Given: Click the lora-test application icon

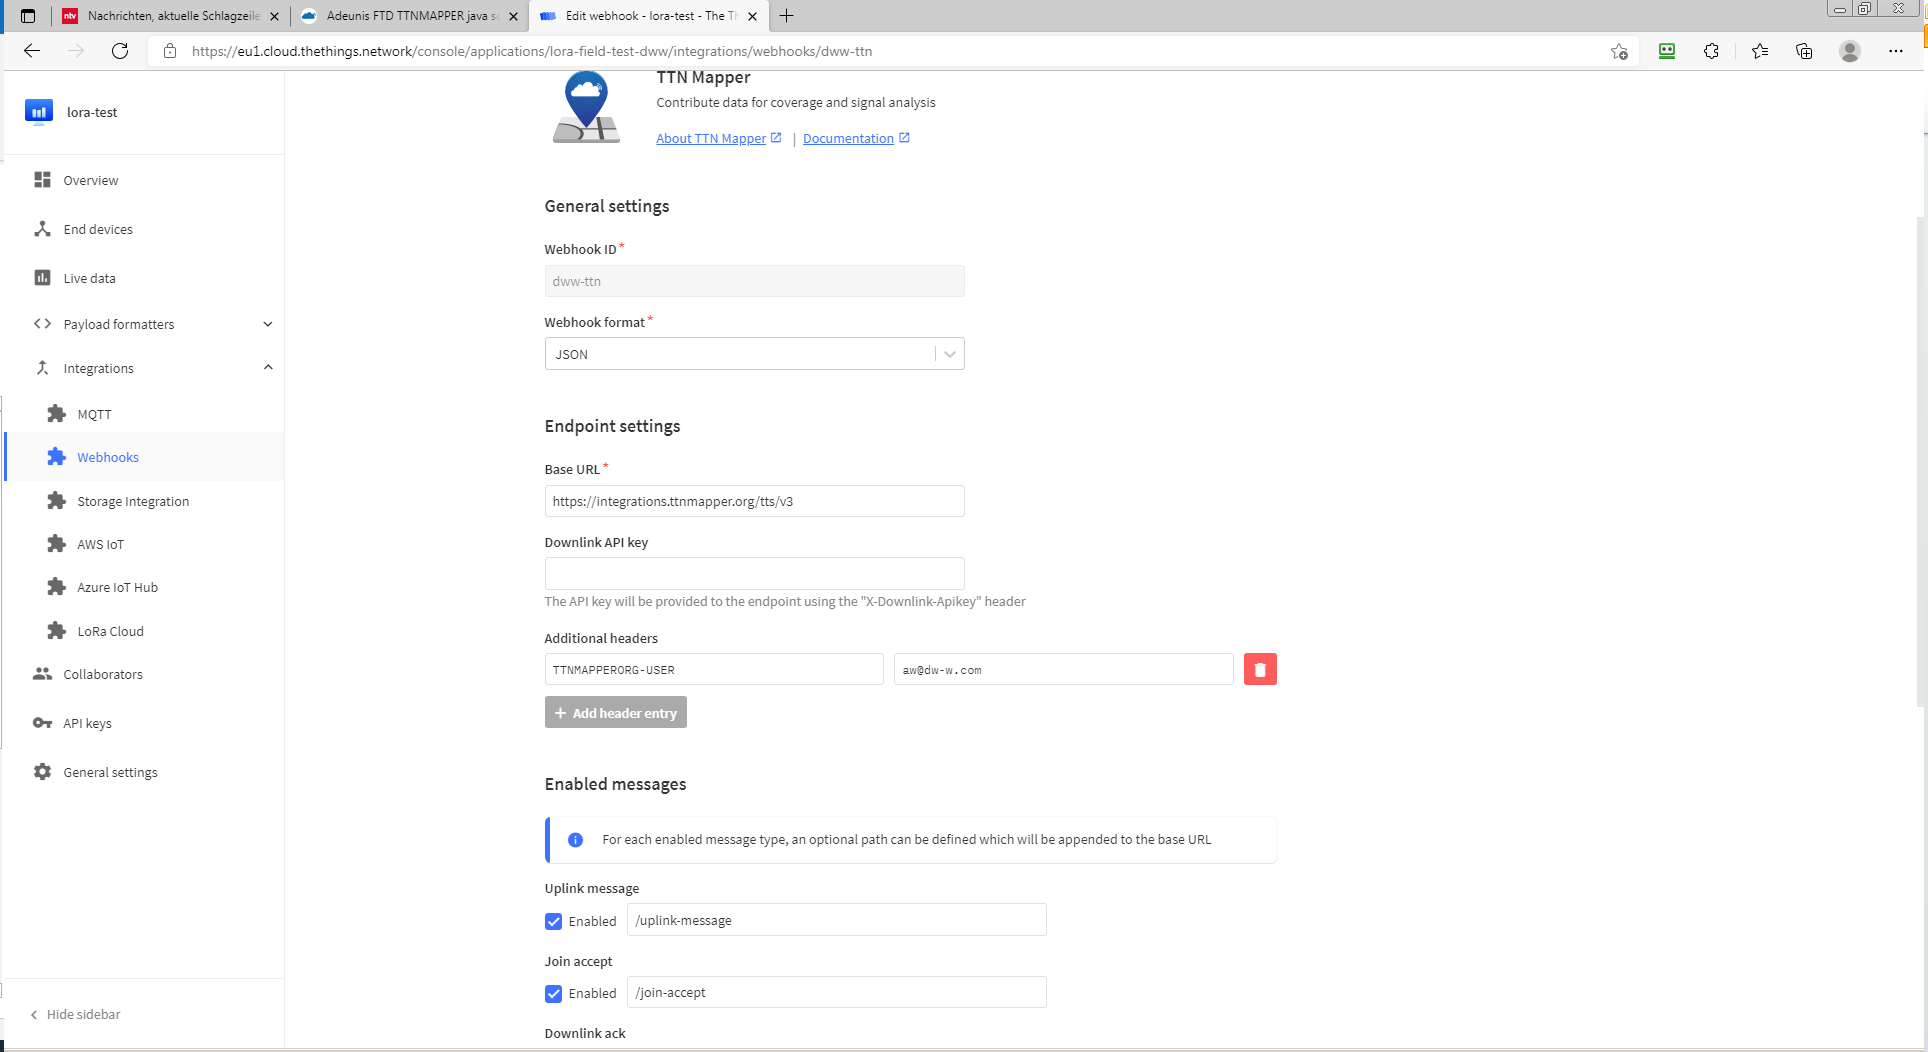Looking at the screenshot, I should coord(39,112).
